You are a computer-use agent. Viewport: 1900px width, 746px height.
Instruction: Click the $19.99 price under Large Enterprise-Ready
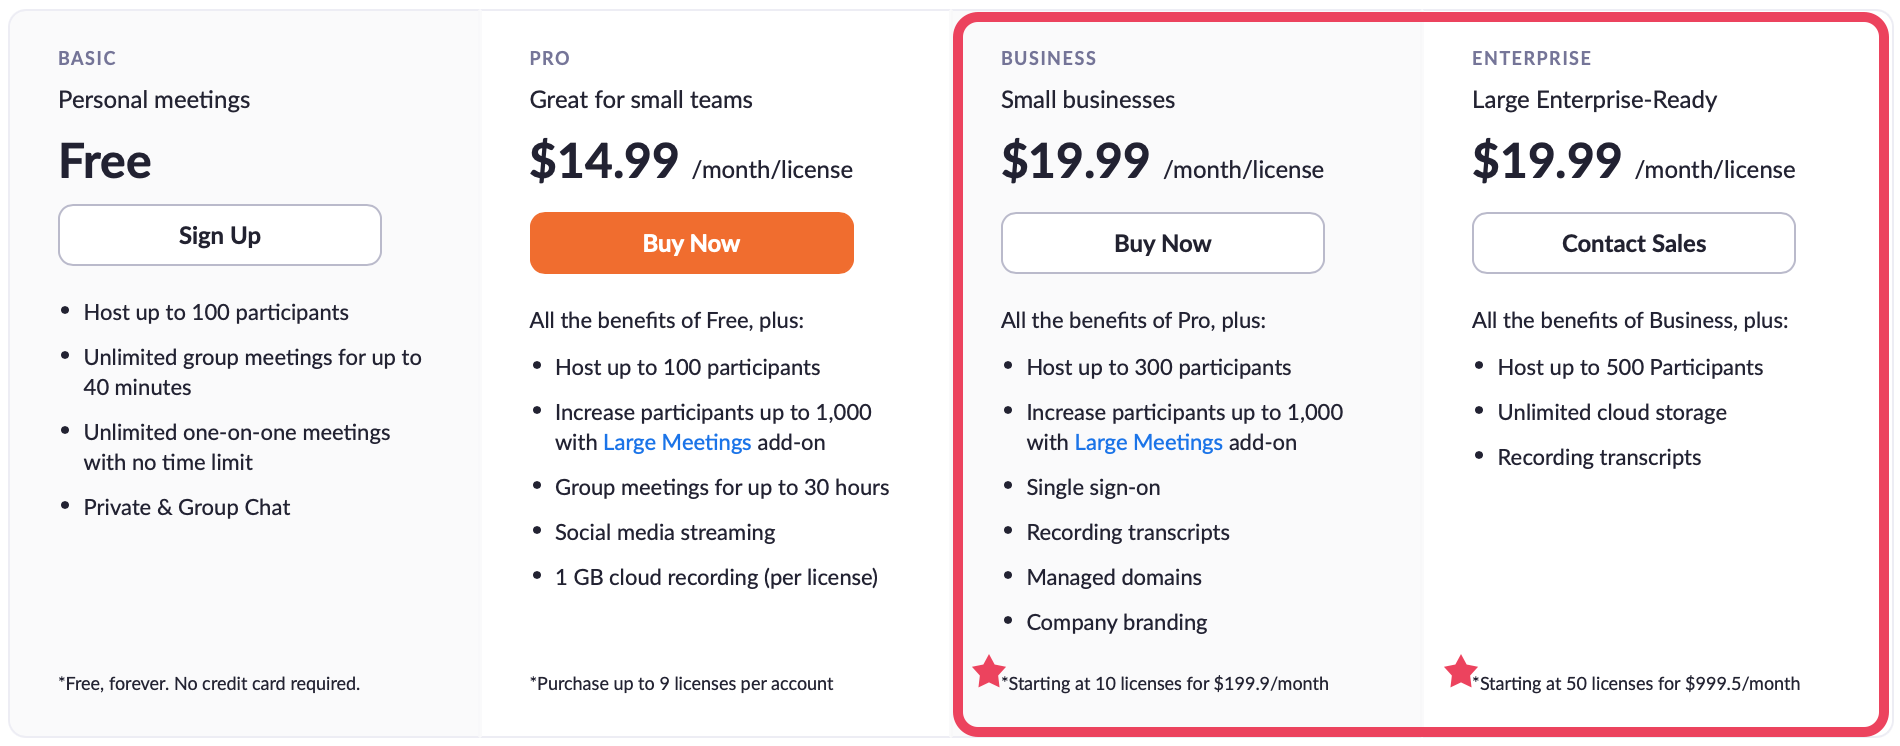[x=1546, y=161]
